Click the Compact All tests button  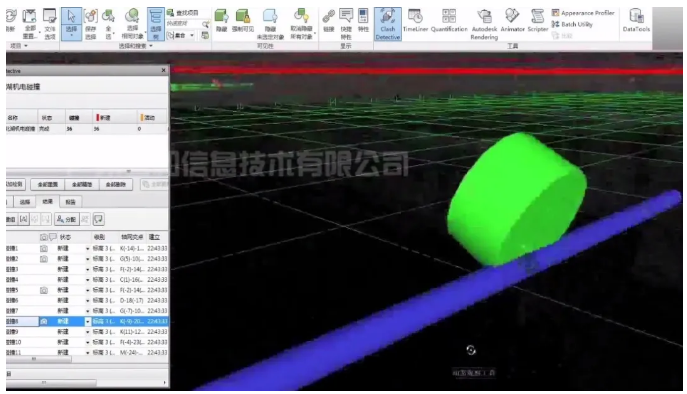coord(82,185)
